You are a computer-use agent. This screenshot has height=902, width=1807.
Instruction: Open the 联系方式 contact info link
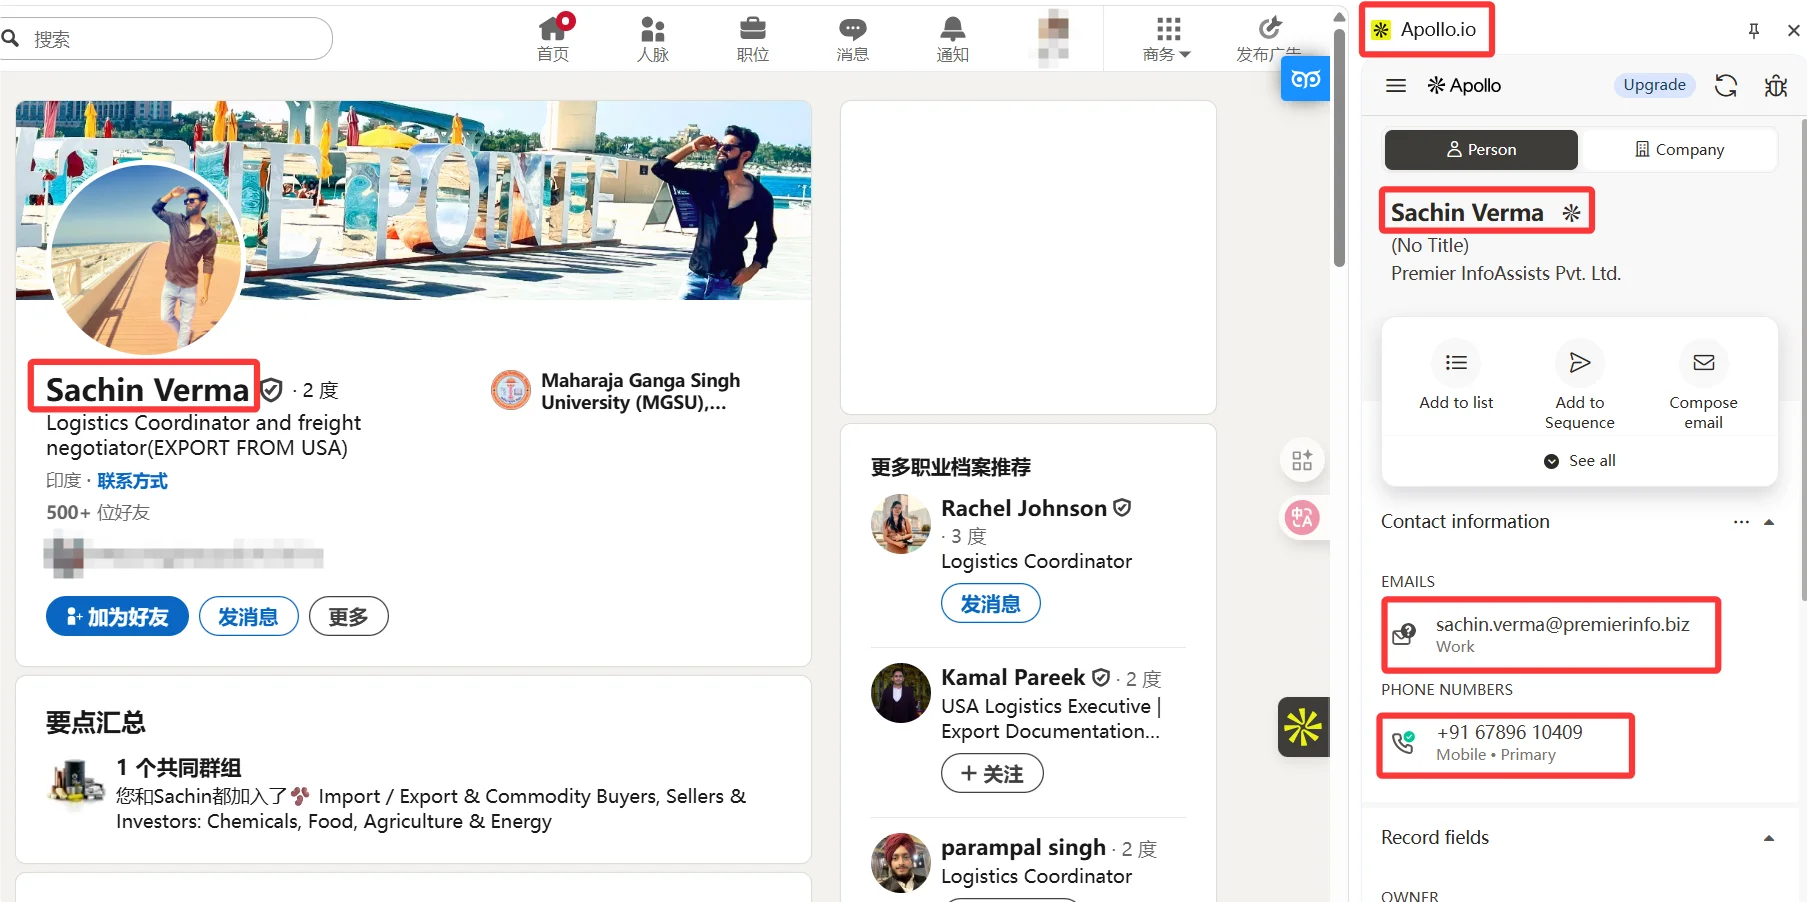click(x=132, y=481)
